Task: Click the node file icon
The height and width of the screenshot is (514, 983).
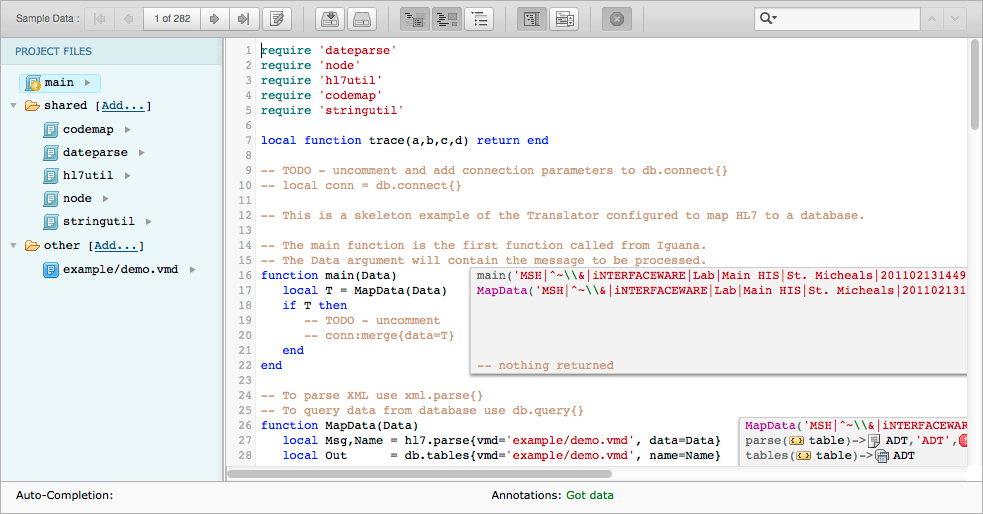Action: (51, 199)
